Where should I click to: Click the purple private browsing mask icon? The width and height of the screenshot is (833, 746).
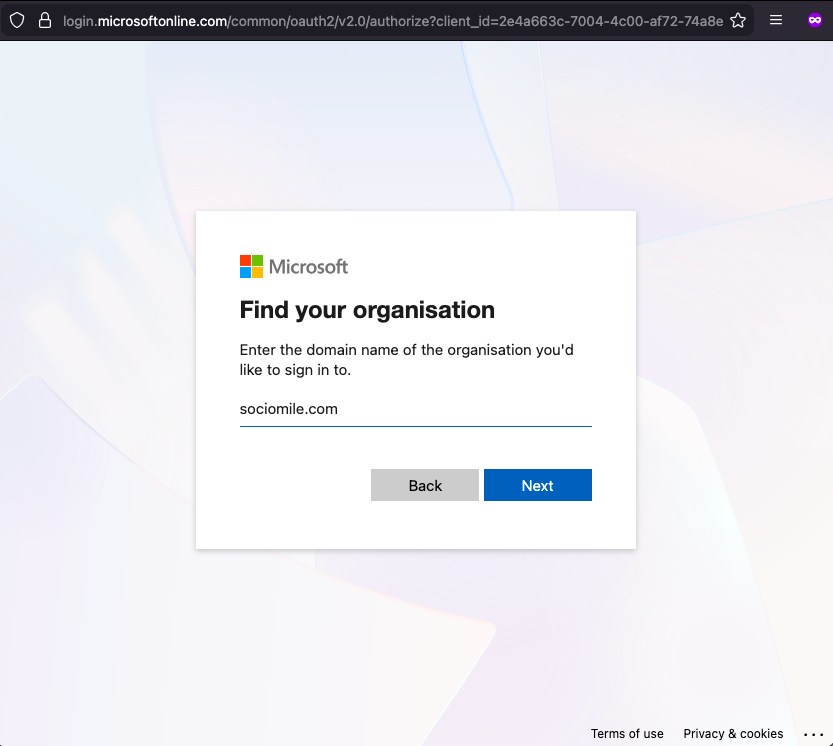tap(815, 20)
